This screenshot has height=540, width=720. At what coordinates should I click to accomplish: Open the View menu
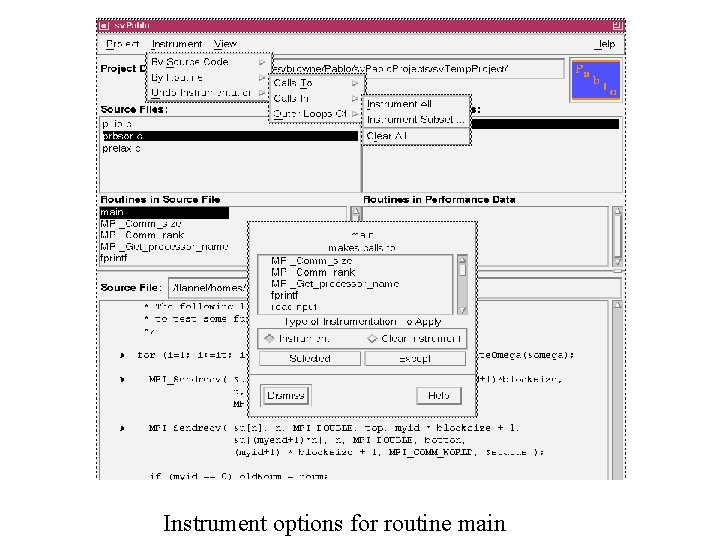(x=225, y=44)
